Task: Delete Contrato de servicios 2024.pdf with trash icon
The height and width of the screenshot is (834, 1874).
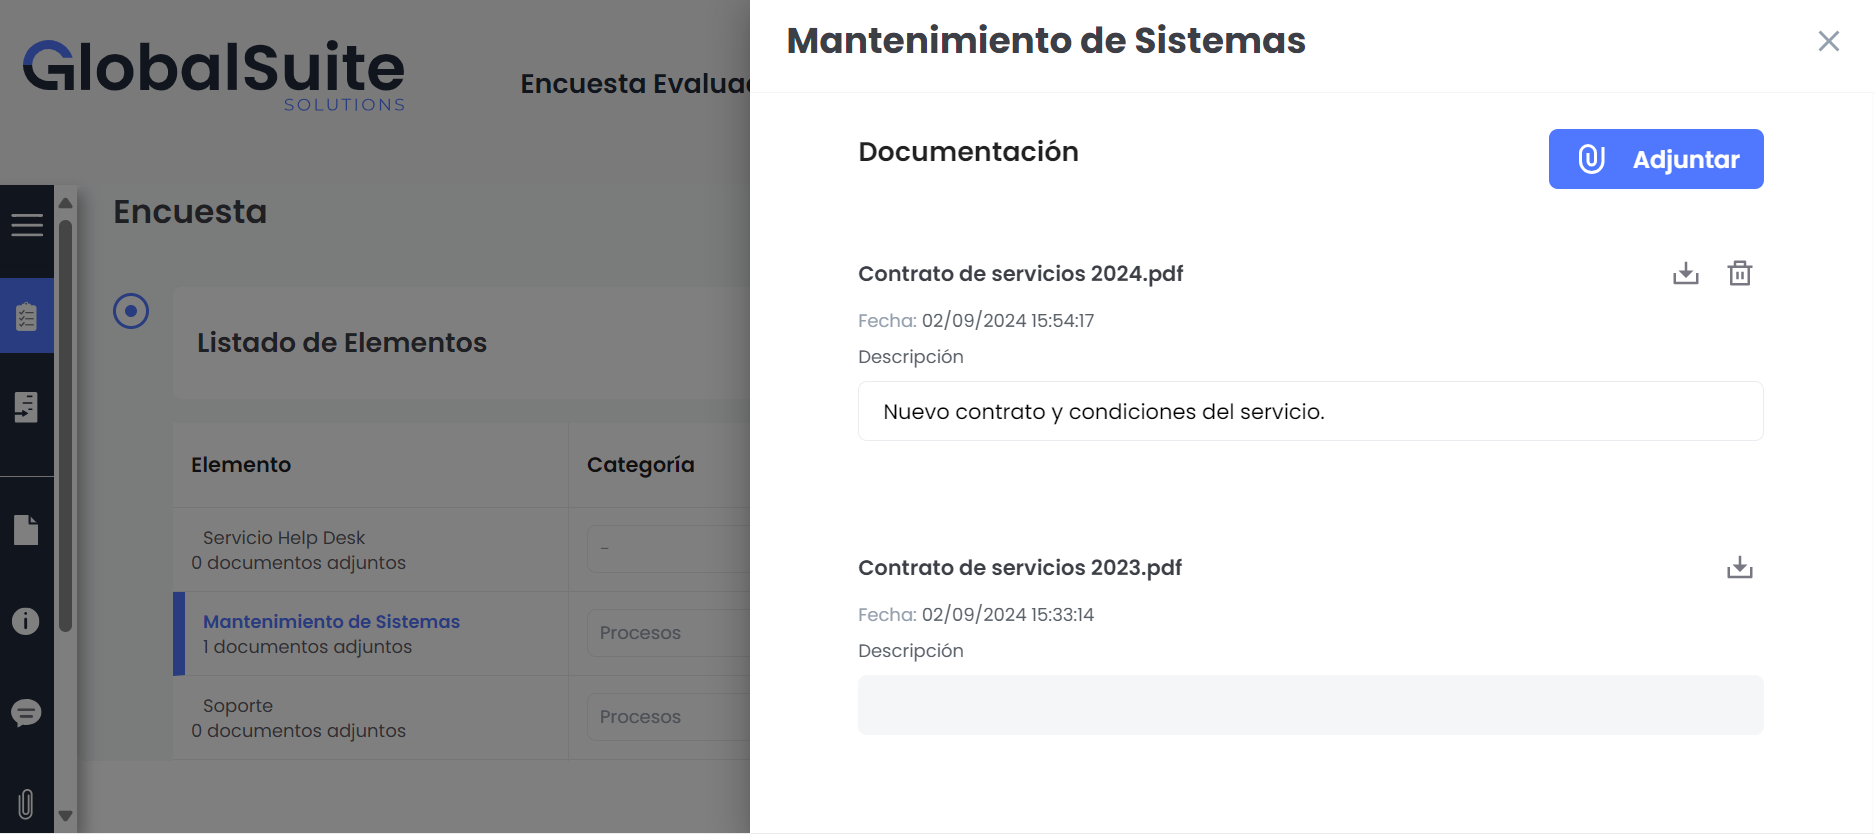Action: tap(1739, 273)
